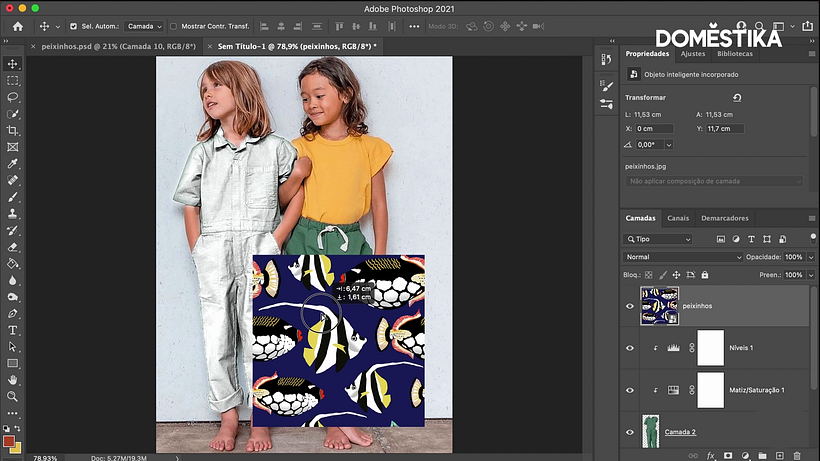The height and width of the screenshot is (461, 820).
Task: Select the peixinhos layer thumbnail
Action: [x=659, y=306]
